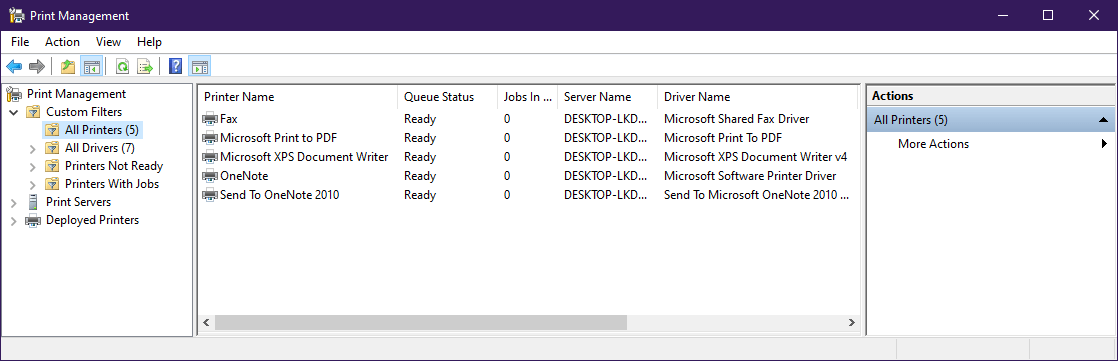1118x361 pixels.
Task: Select the Microsoft Print to PDF printer icon
Action: (x=210, y=138)
